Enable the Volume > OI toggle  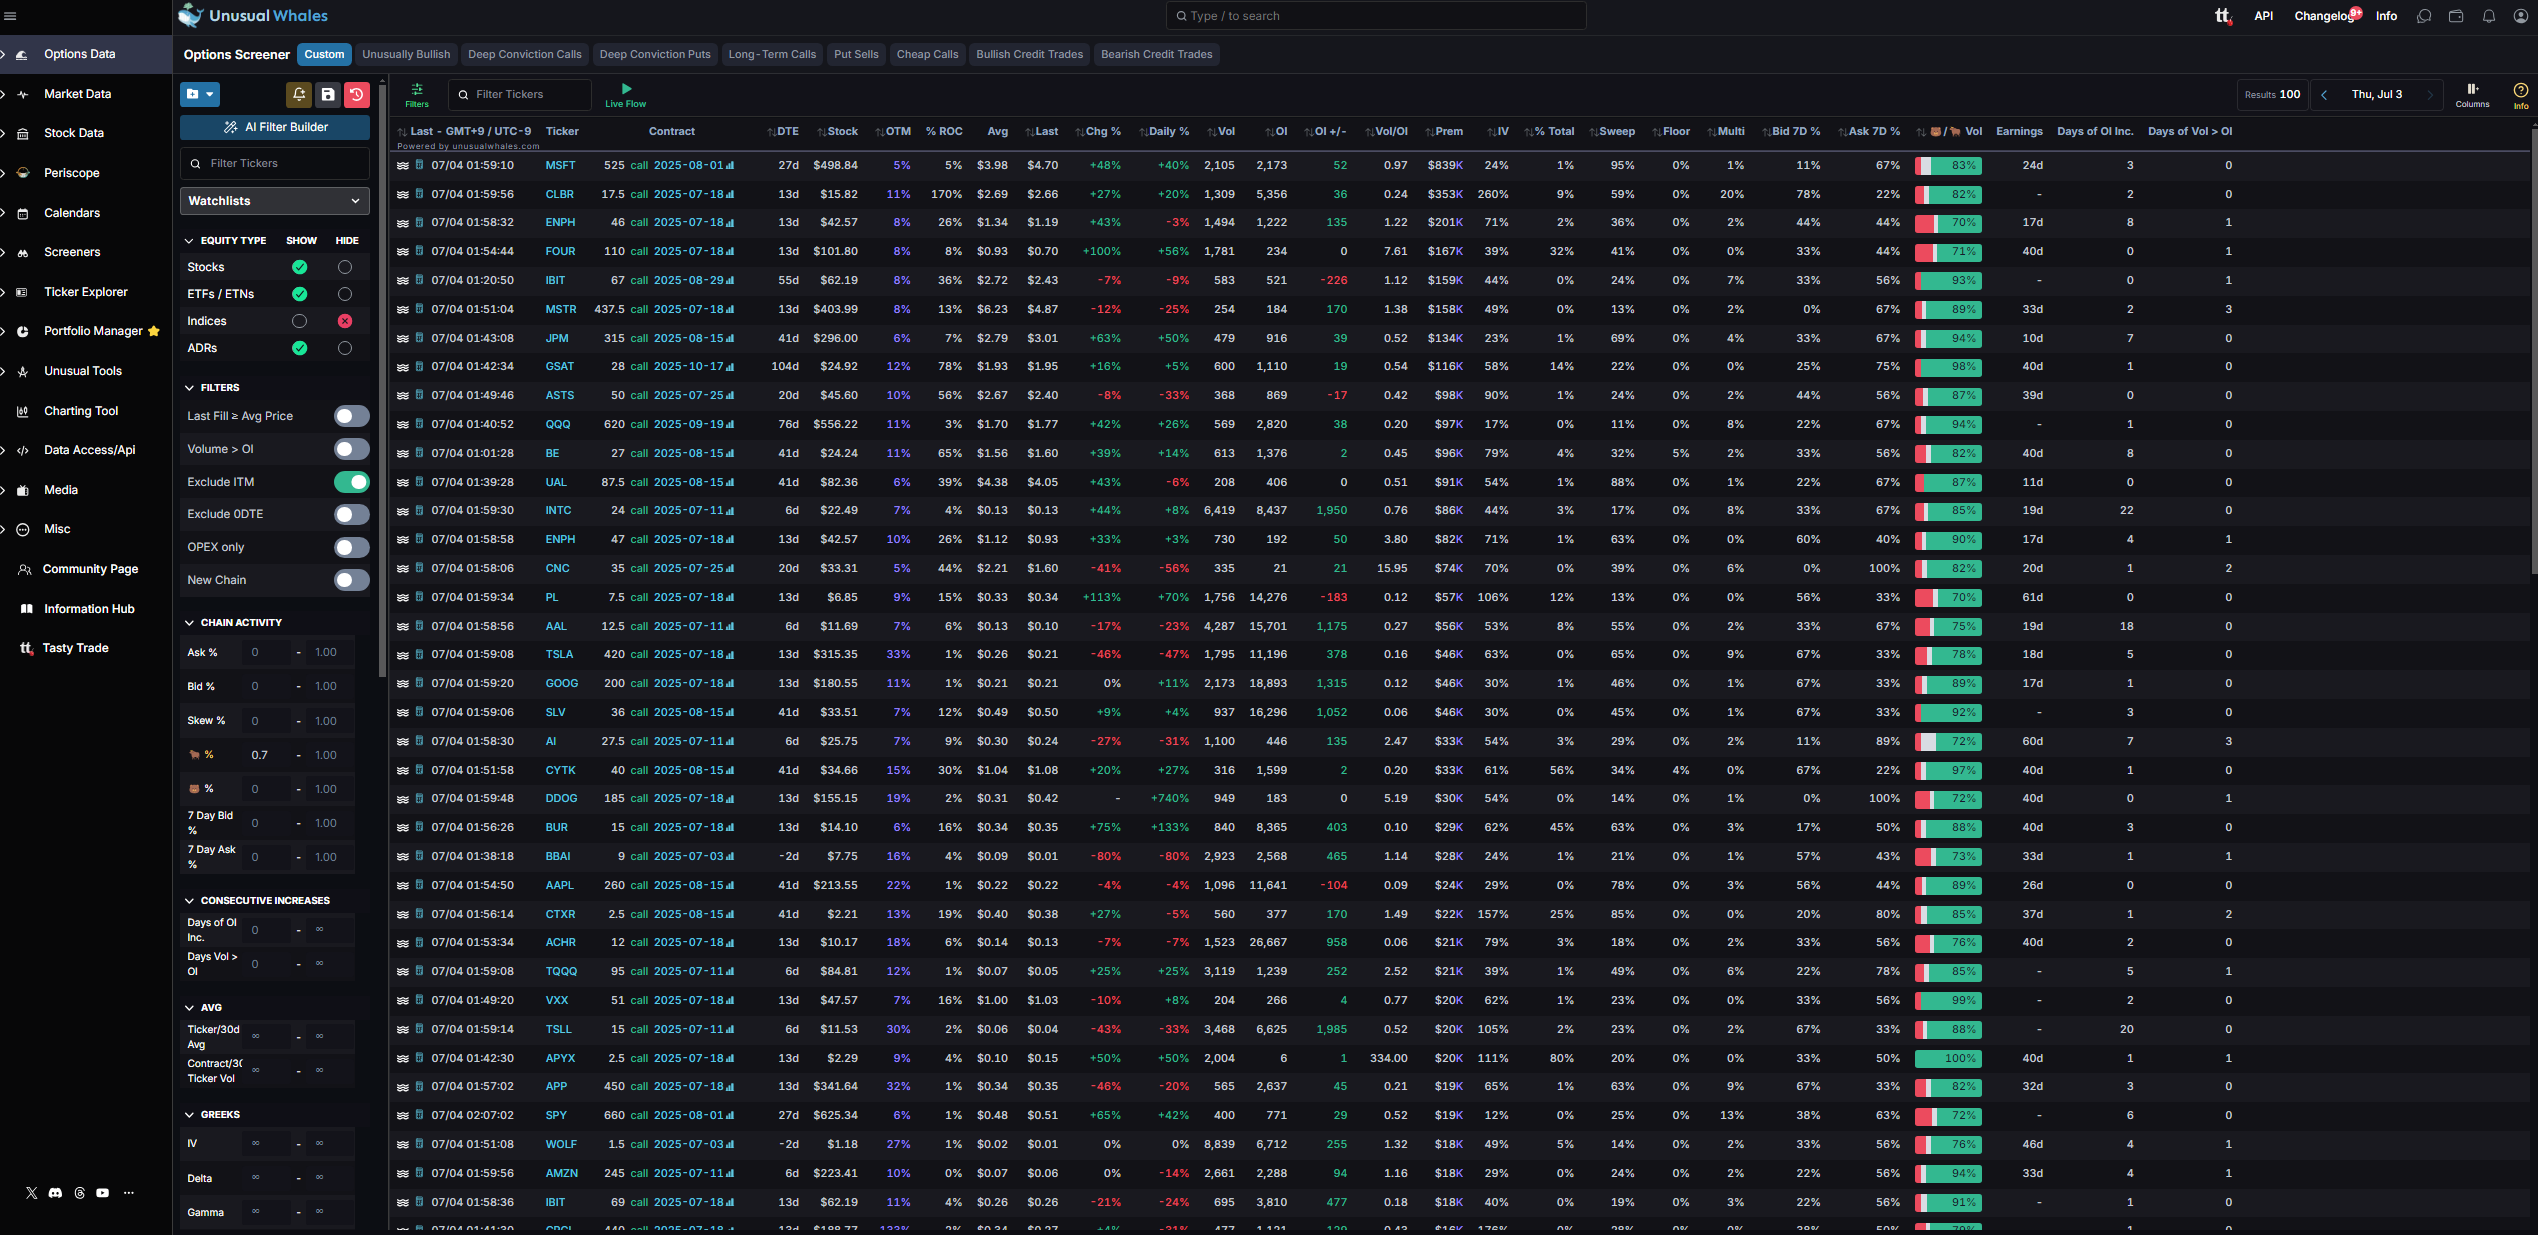pos(351,449)
